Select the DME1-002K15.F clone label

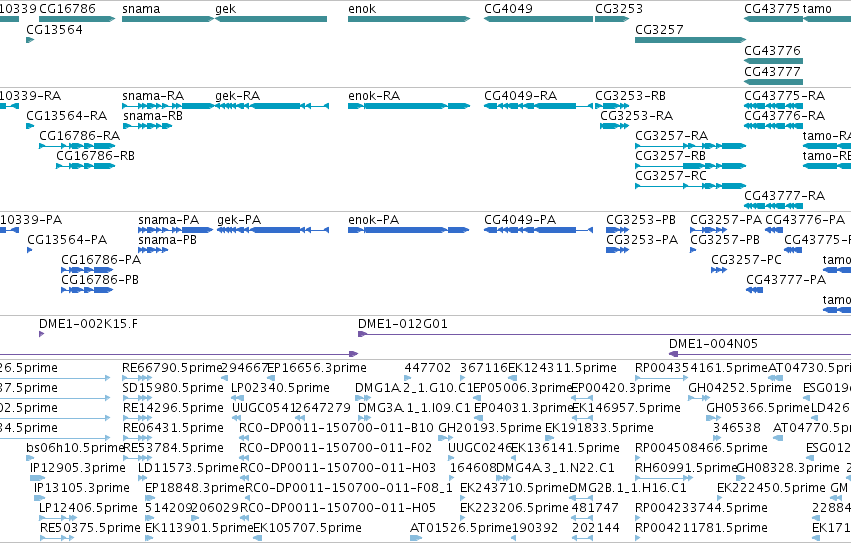[x=88, y=324]
